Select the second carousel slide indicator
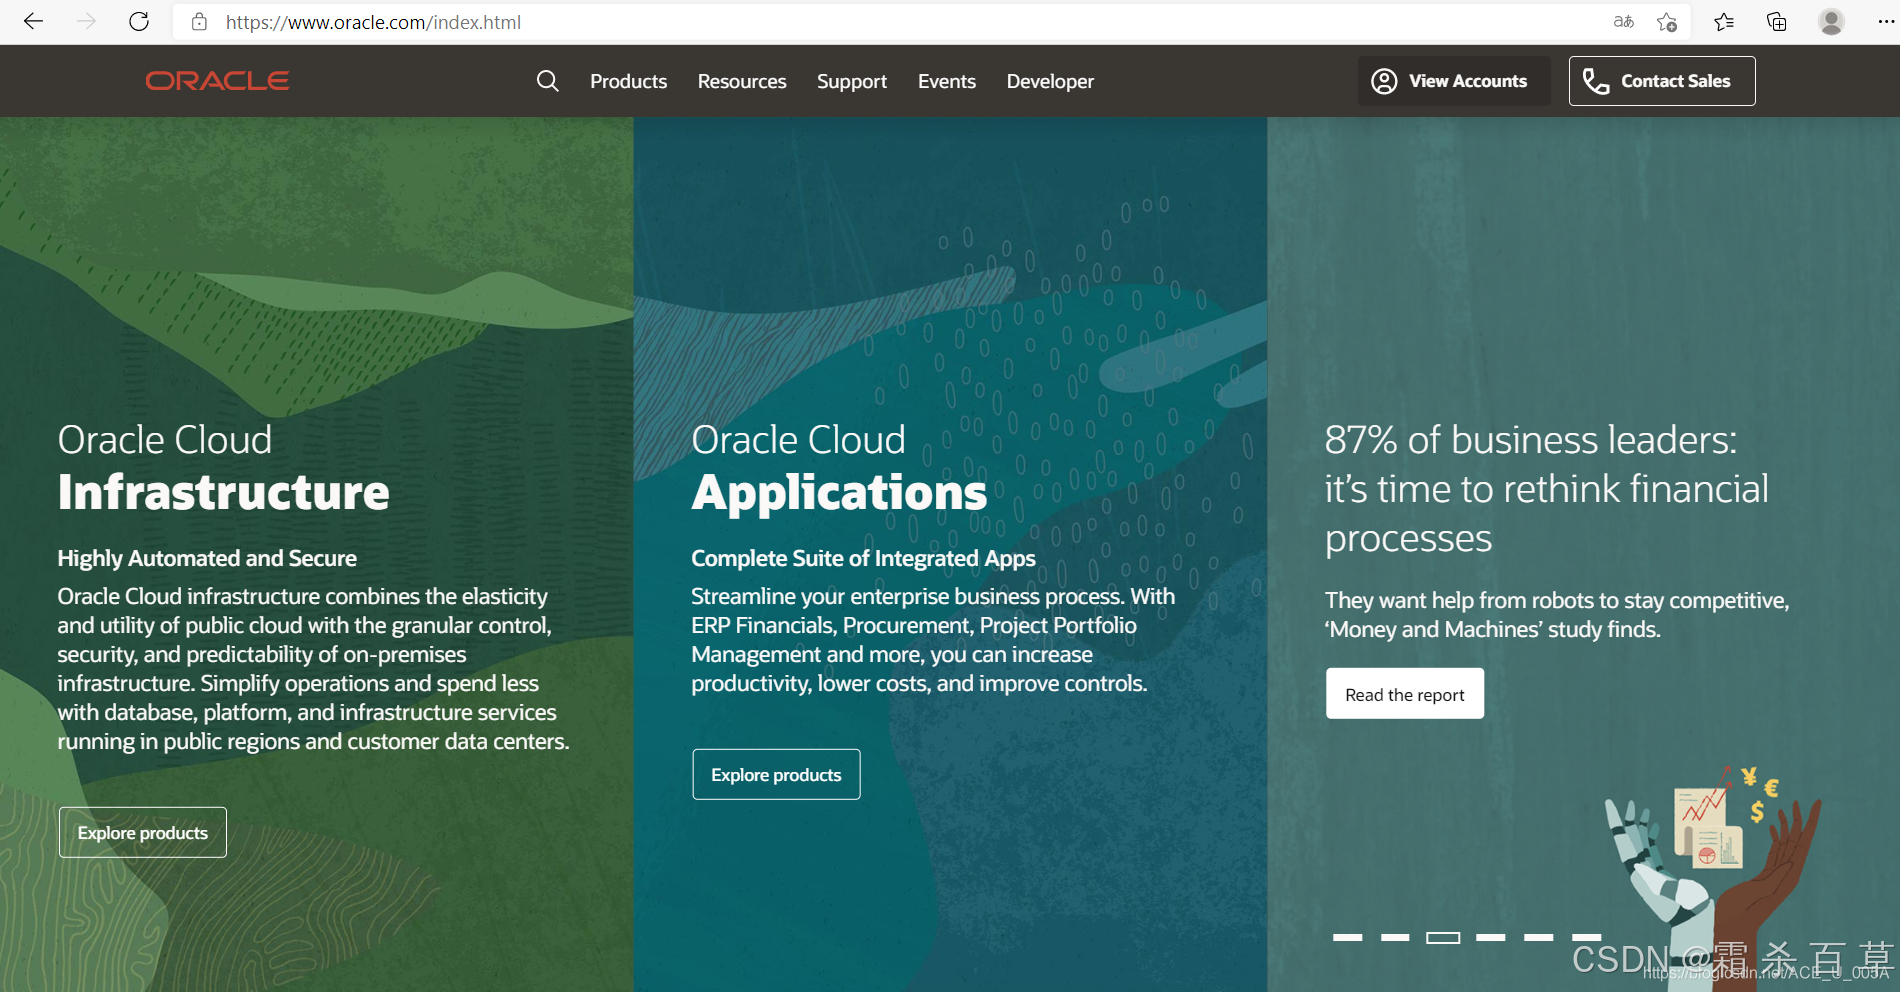 (x=1395, y=937)
